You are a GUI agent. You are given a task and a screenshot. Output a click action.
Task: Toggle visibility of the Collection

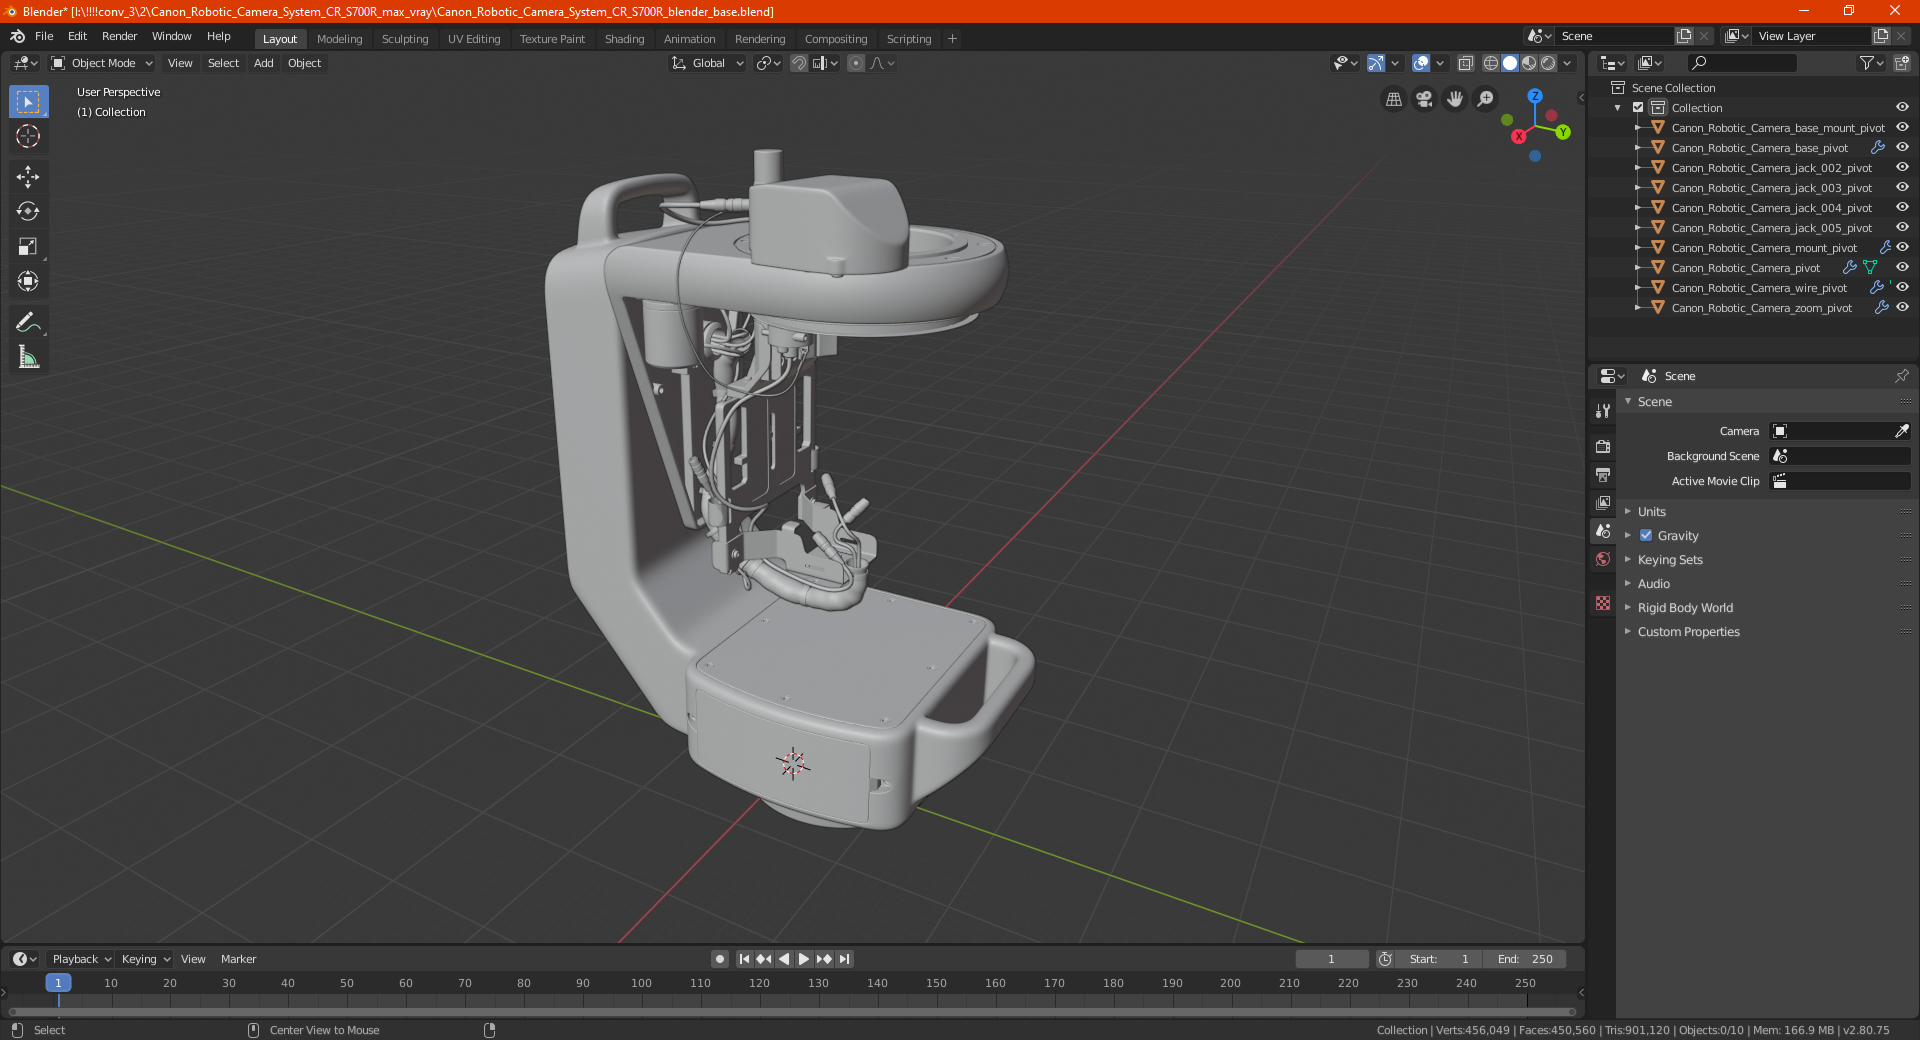(x=1902, y=108)
